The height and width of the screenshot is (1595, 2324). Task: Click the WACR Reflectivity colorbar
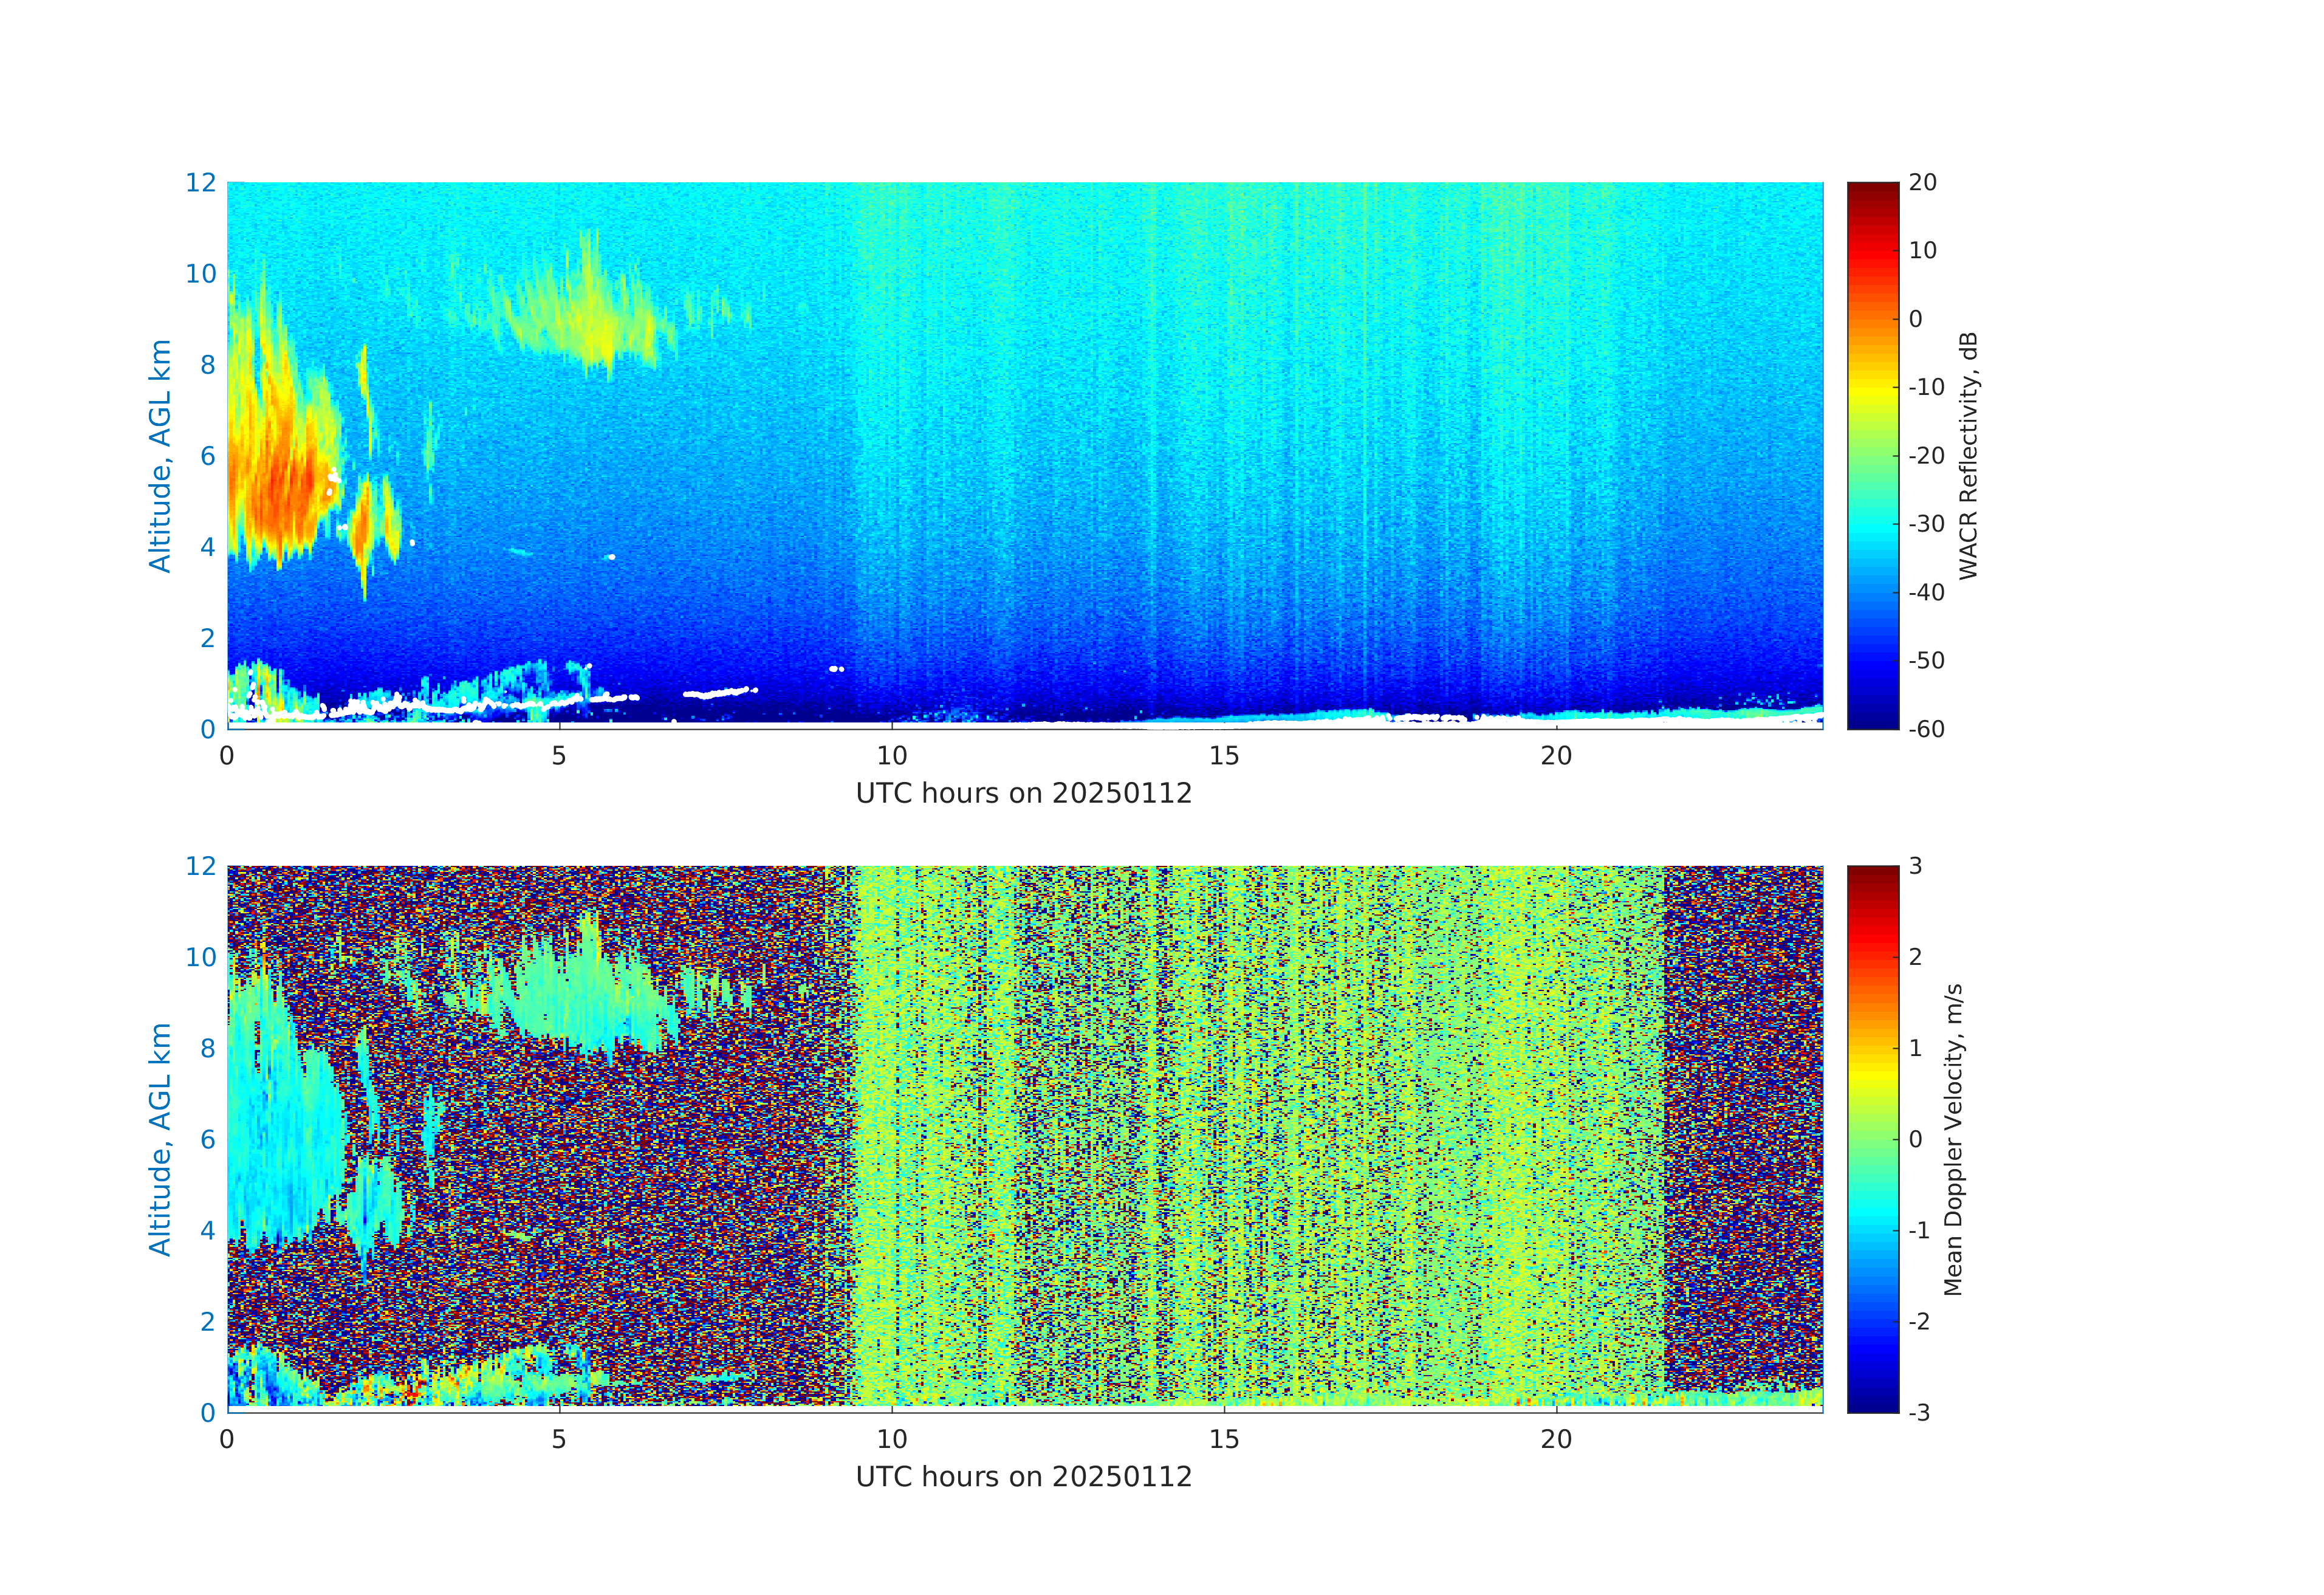[1872, 455]
